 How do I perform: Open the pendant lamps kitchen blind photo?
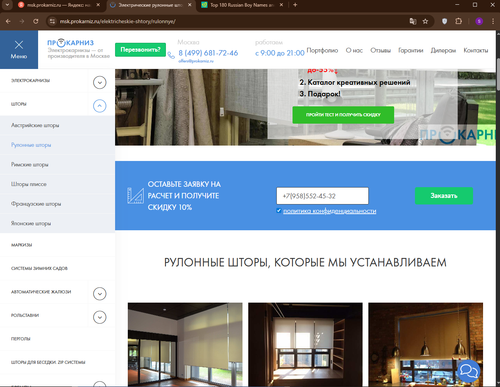(x=426, y=345)
